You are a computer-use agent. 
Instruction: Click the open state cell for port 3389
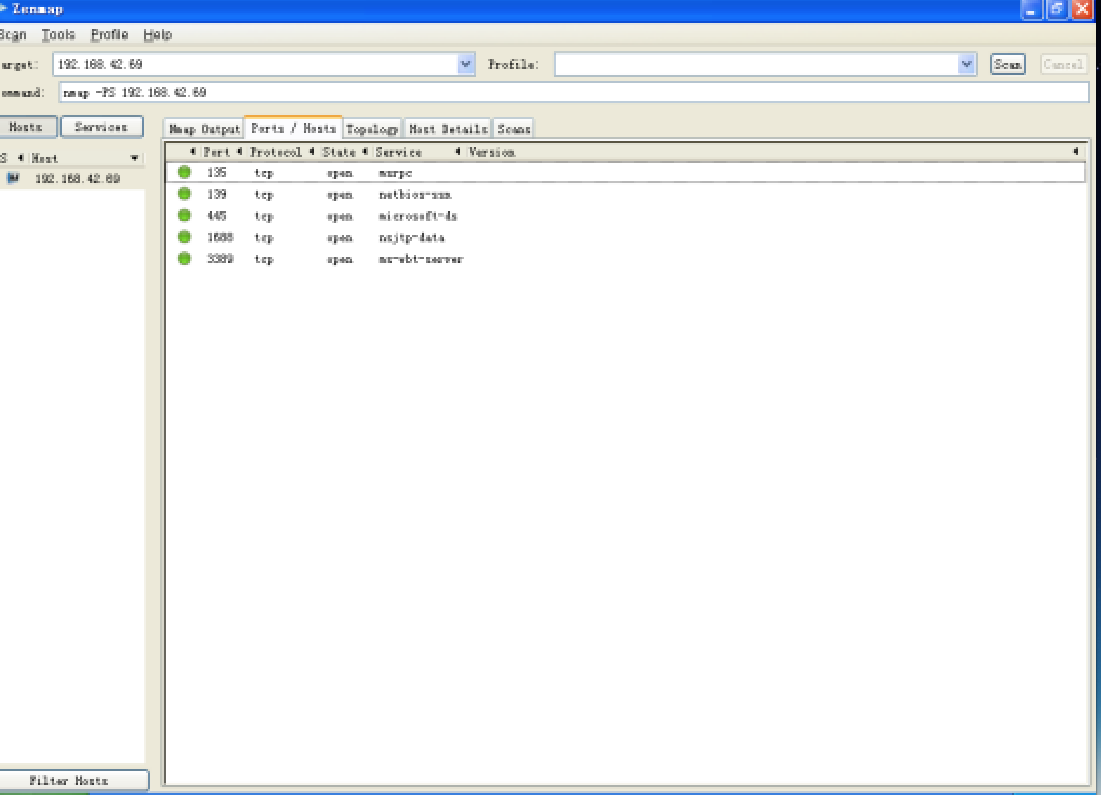(340, 259)
